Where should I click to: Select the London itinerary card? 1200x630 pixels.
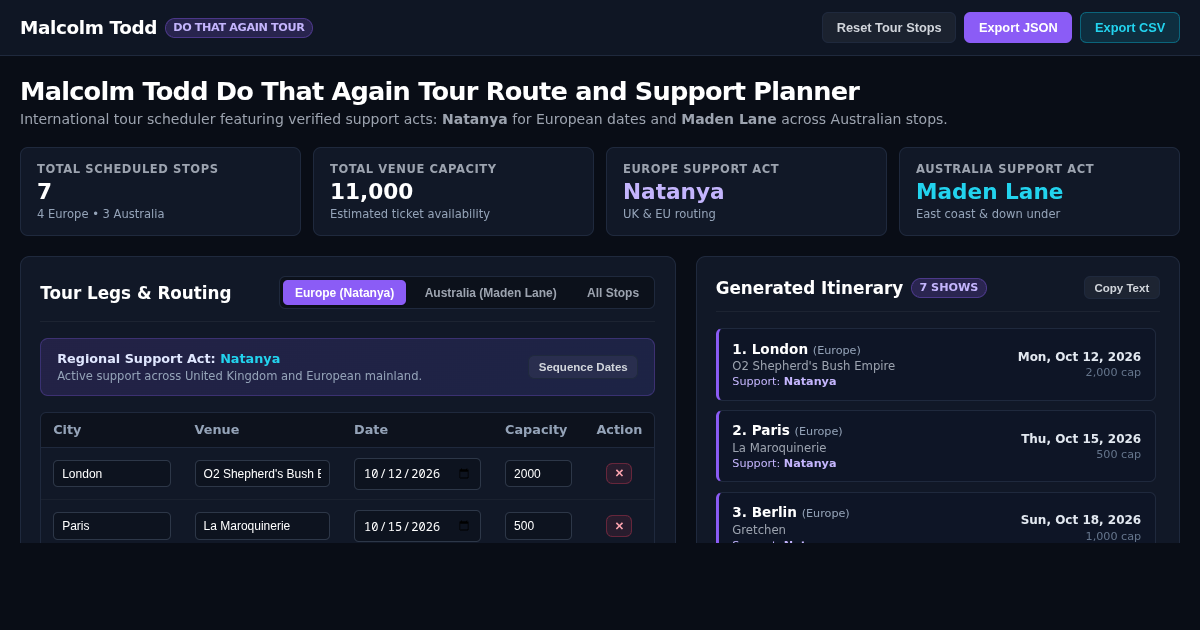(x=936, y=365)
